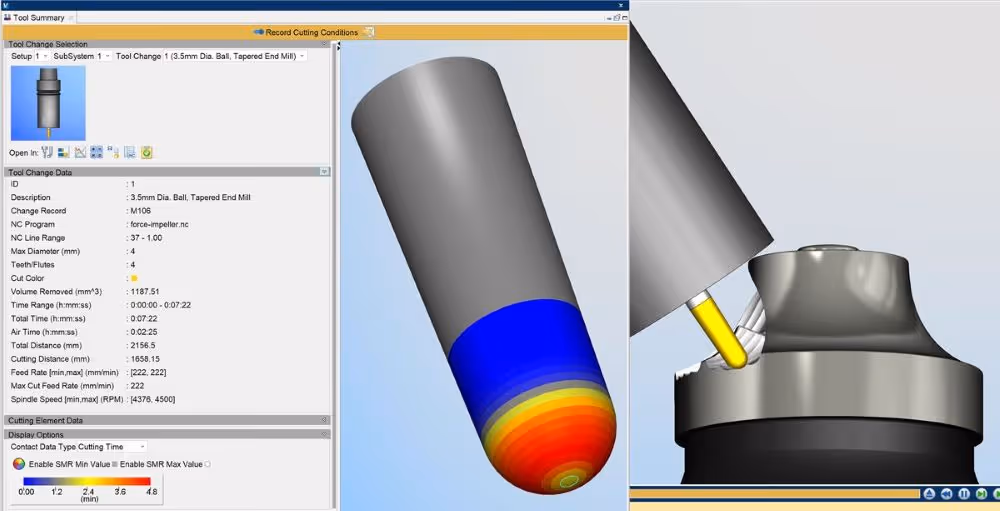Click the Time Range value 0:00:00 - 0:07:22
This screenshot has height=511, width=1000.
click(161, 305)
